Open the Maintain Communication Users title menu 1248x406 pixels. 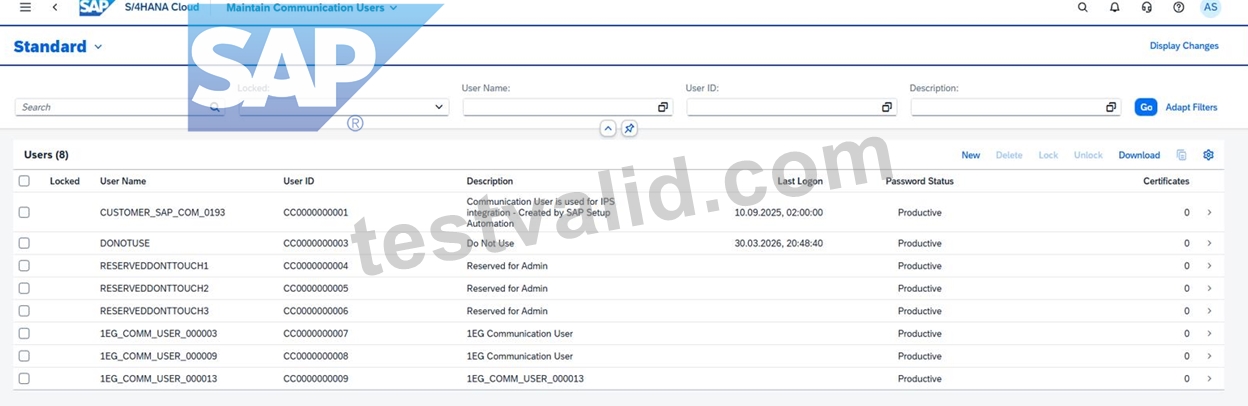pos(311,7)
